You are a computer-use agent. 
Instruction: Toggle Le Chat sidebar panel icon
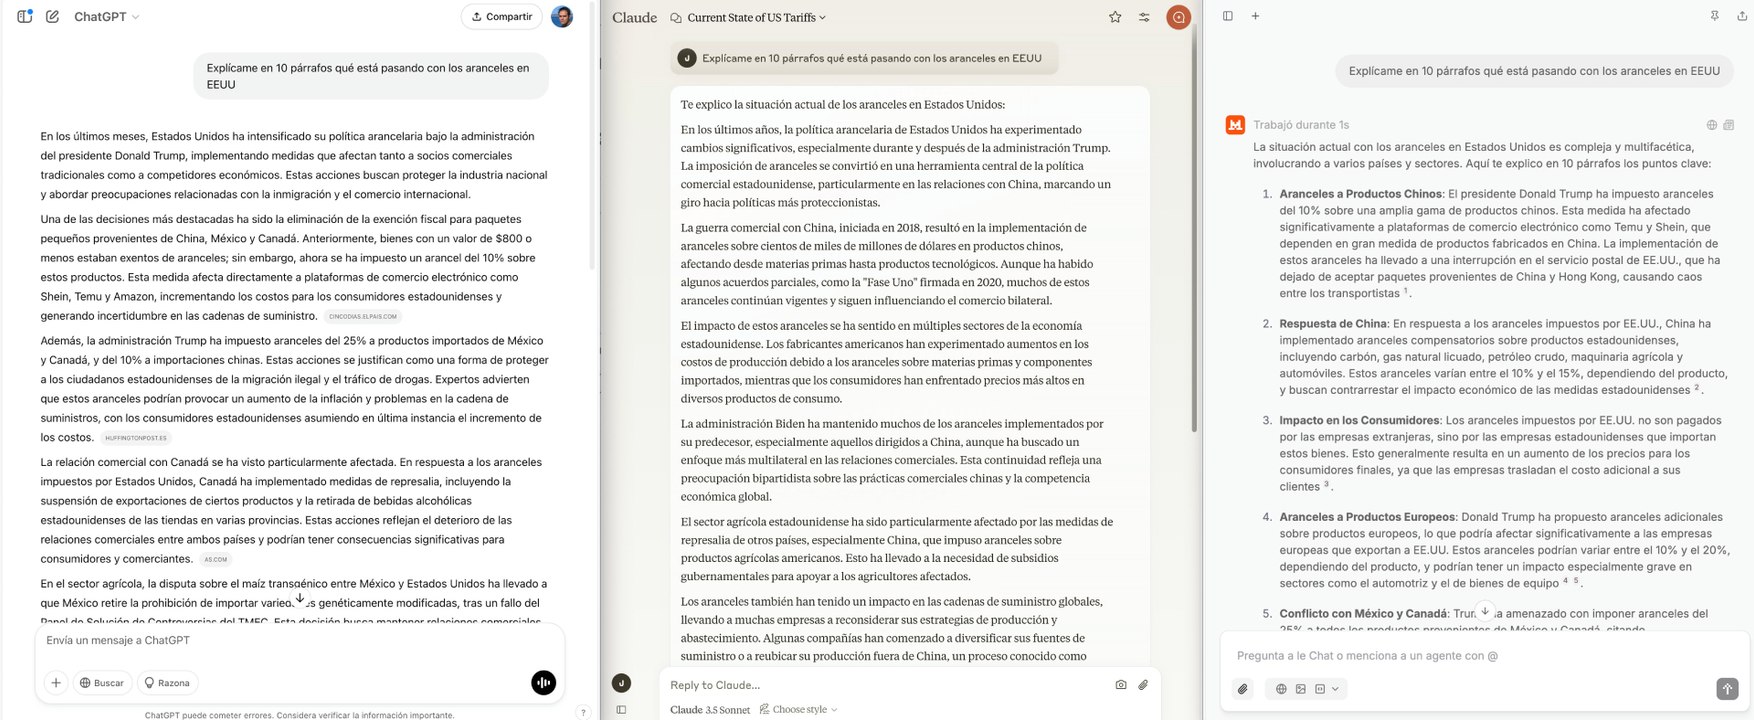point(1228,15)
